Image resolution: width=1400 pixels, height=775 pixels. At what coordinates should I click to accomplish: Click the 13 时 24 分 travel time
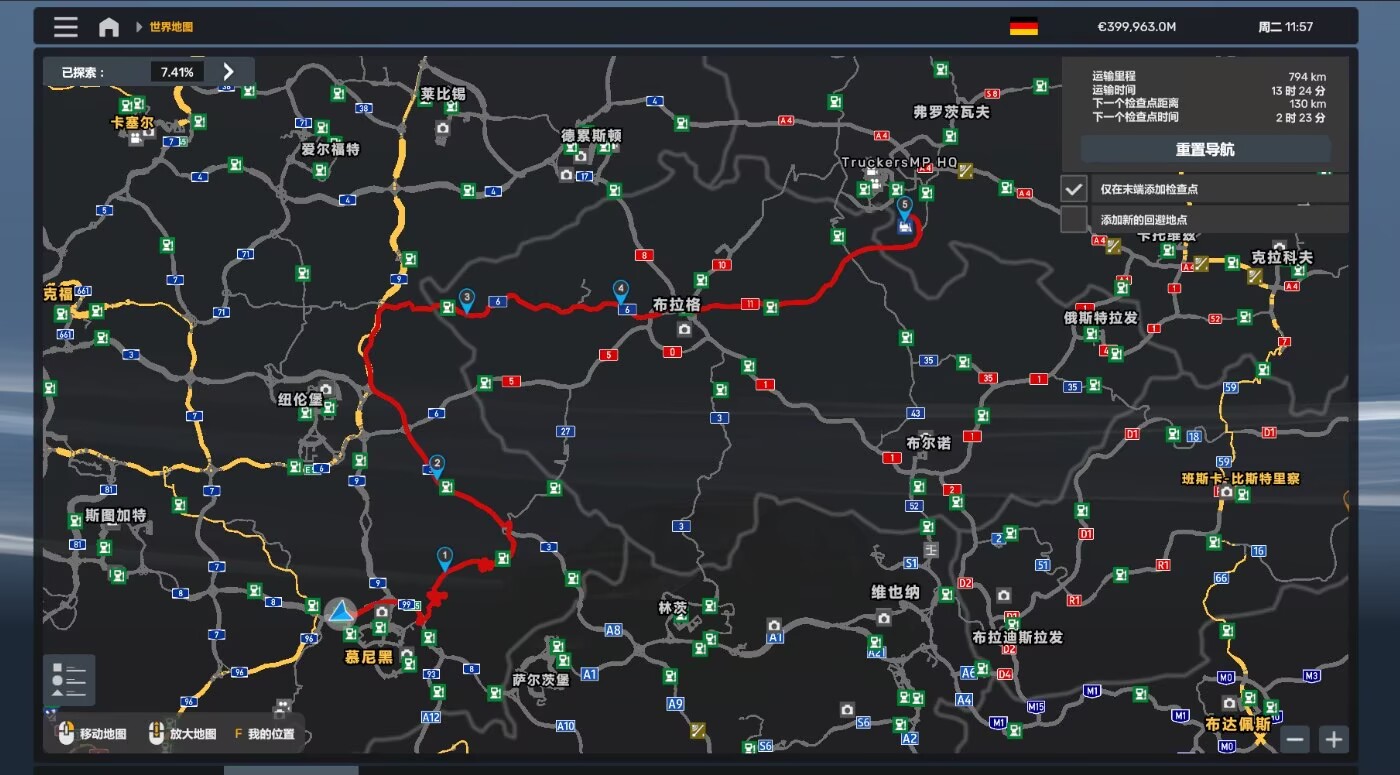point(1299,90)
